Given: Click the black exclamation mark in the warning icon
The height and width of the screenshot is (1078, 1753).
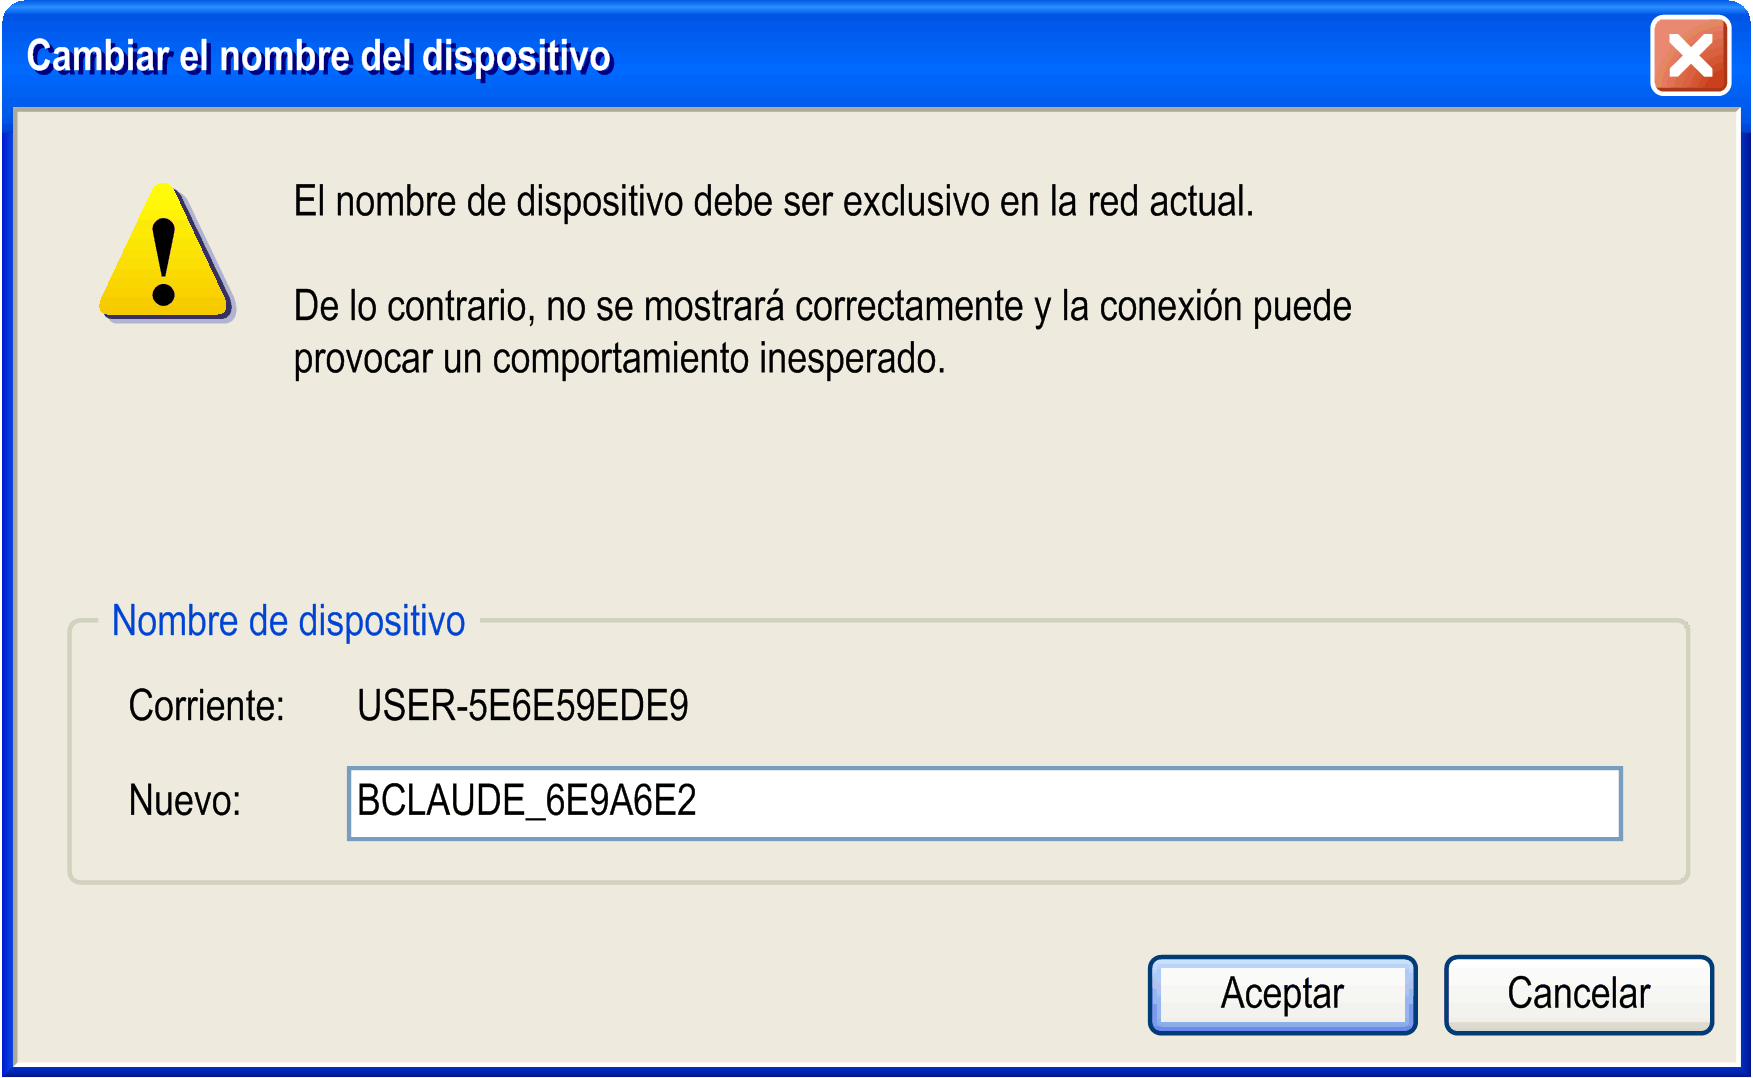Looking at the screenshot, I should pos(163,262).
